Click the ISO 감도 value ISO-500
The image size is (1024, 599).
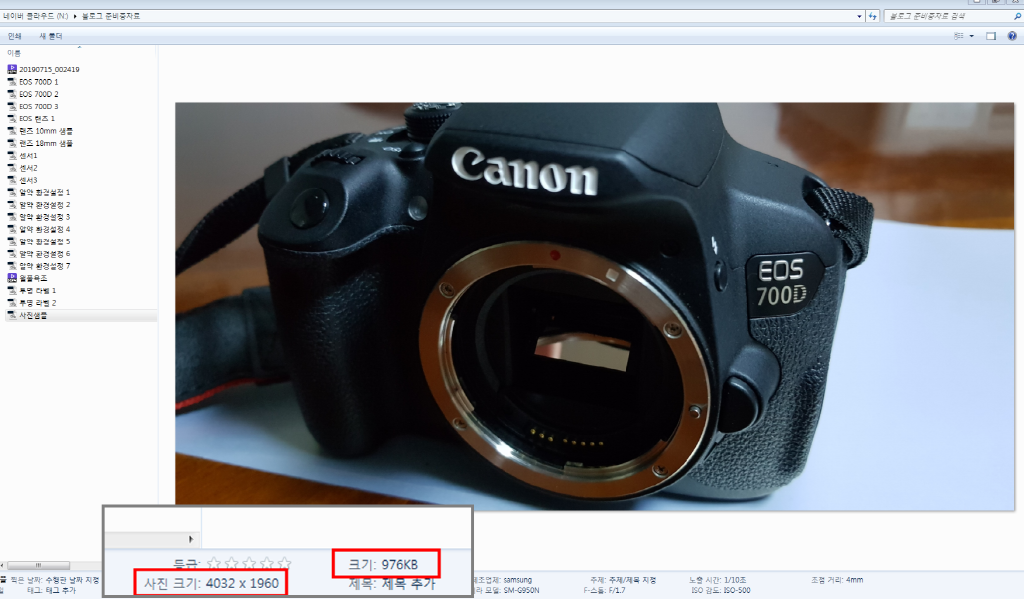736,591
